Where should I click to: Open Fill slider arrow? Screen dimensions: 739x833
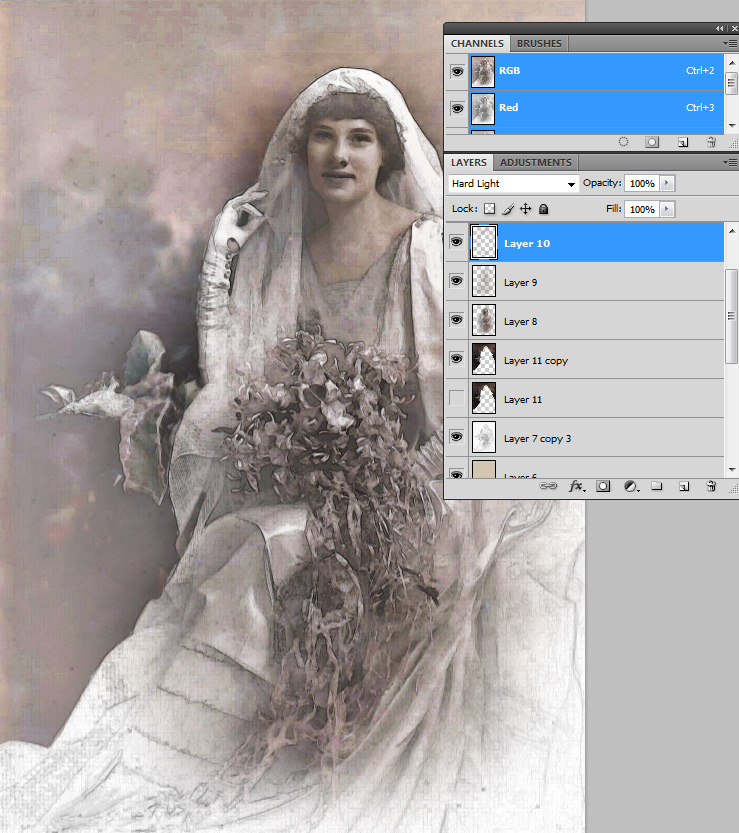(666, 209)
